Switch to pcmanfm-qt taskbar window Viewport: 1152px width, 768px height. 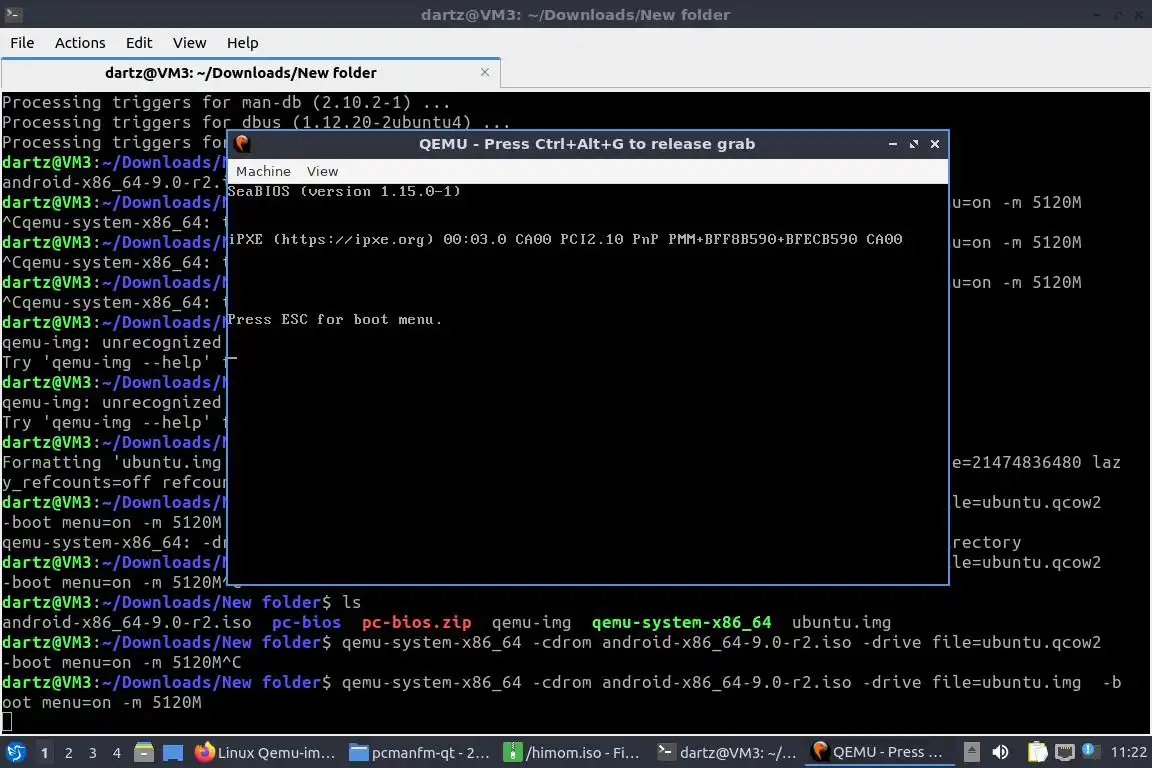point(420,753)
